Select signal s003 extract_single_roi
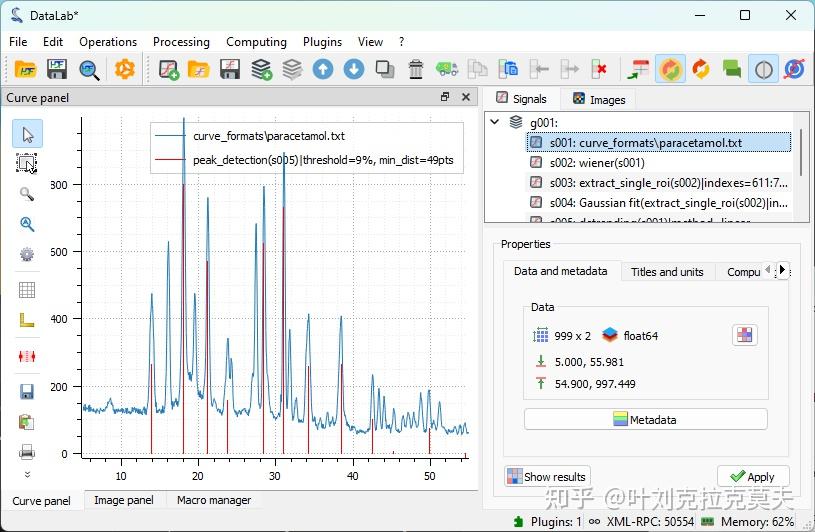 [659, 182]
